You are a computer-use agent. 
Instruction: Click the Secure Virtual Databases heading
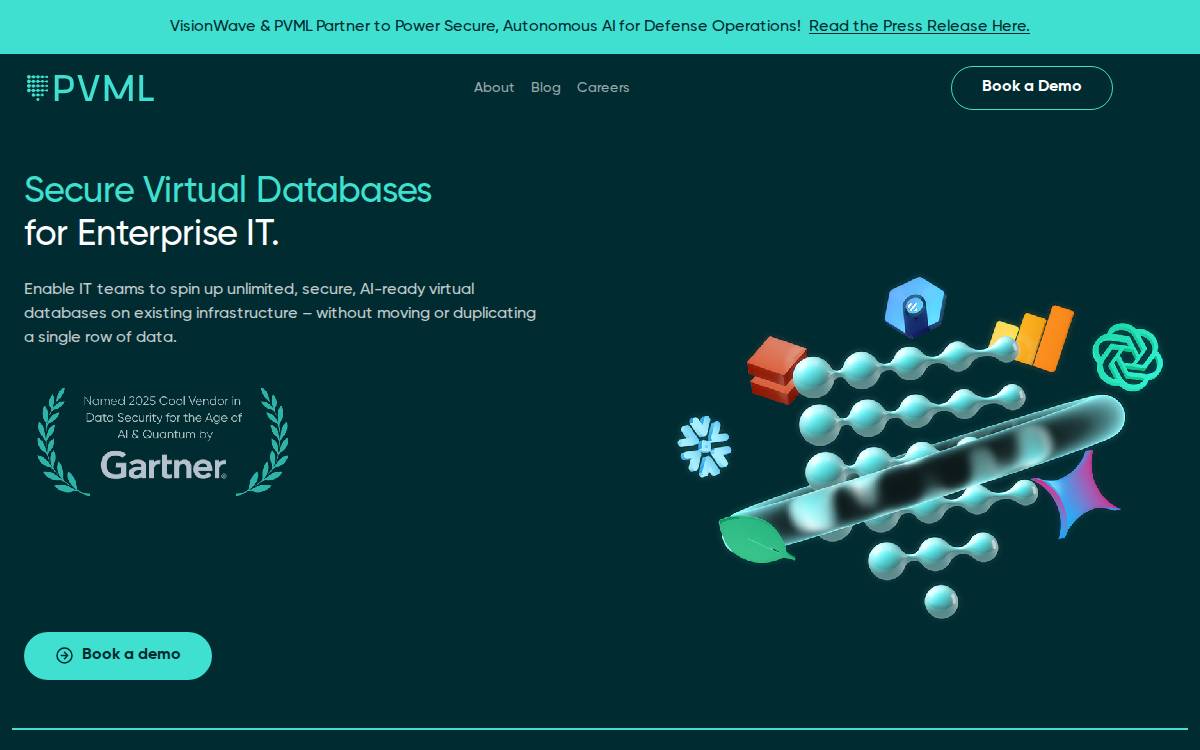(x=228, y=190)
